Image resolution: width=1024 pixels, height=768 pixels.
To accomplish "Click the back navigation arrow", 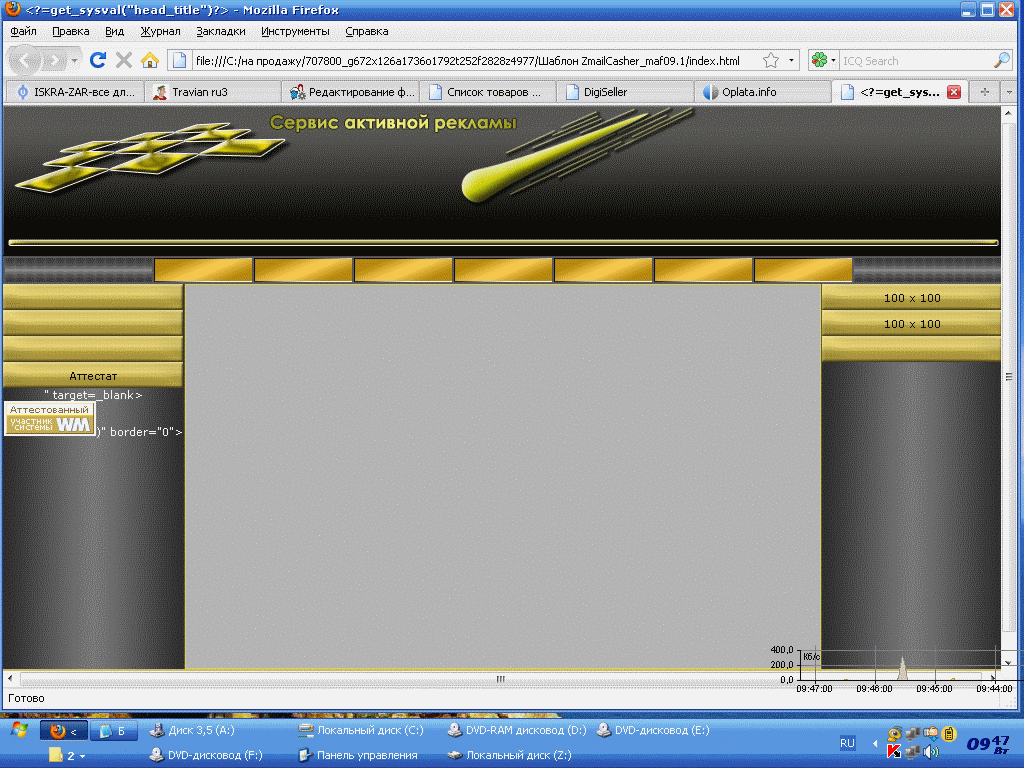I will [25, 61].
